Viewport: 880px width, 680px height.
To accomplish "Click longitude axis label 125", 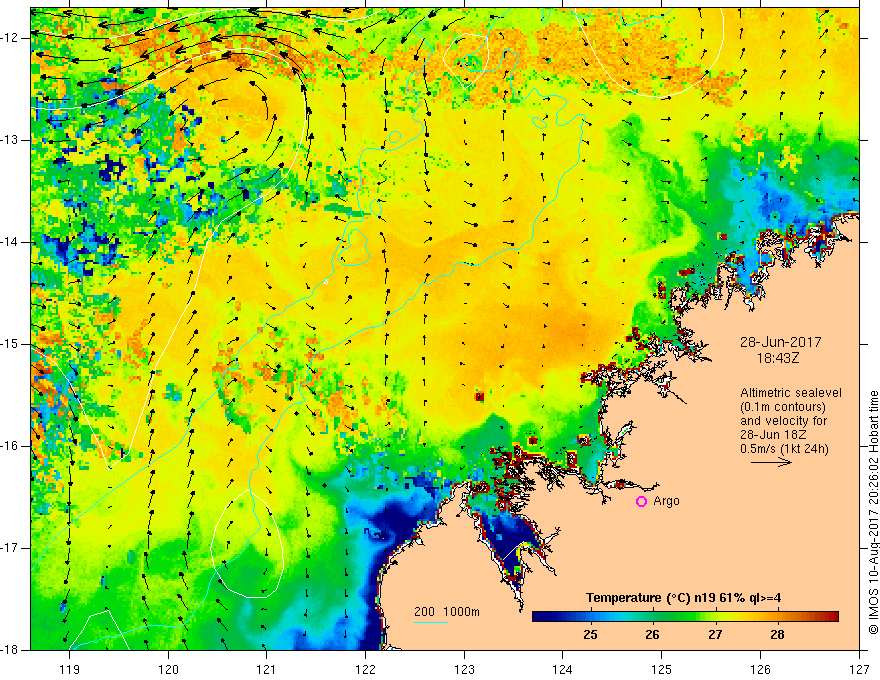I will tap(662, 669).
